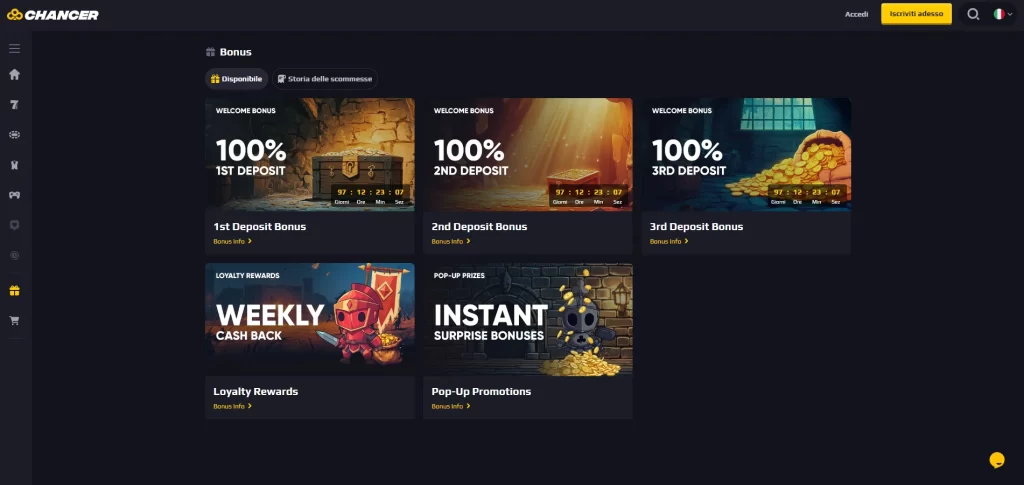This screenshot has height=485, width=1024.
Task: Switch to Storia delle scommesse tab
Action: tap(325, 79)
